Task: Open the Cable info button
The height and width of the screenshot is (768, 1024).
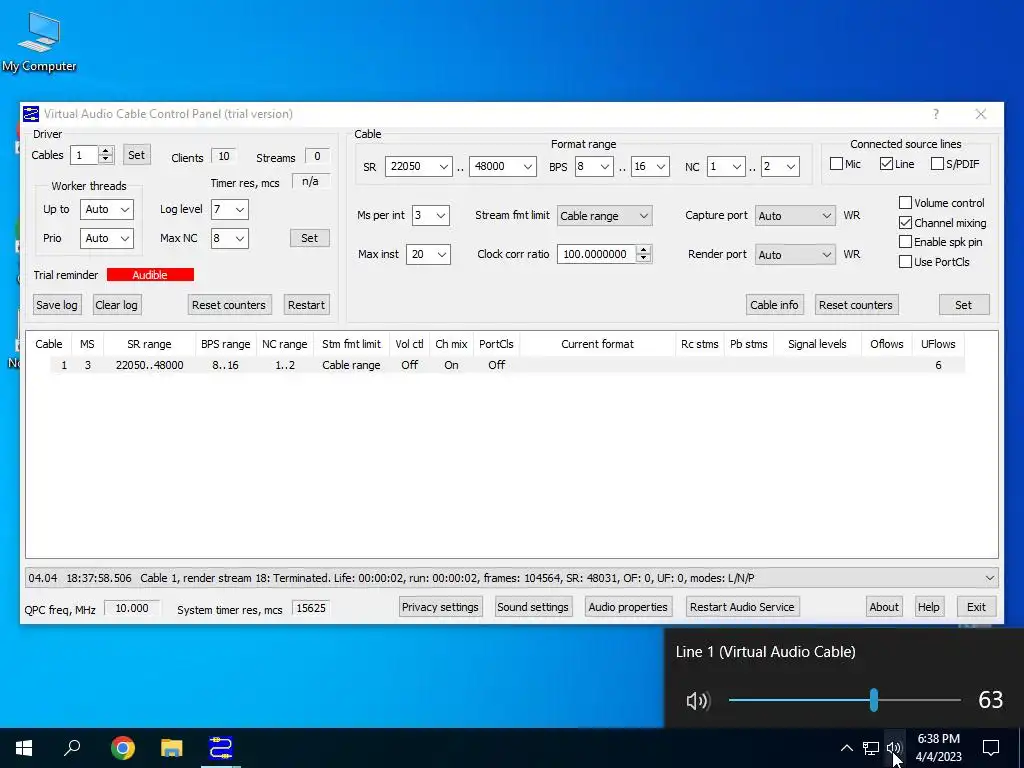Action: pyautogui.click(x=774, y=305)
